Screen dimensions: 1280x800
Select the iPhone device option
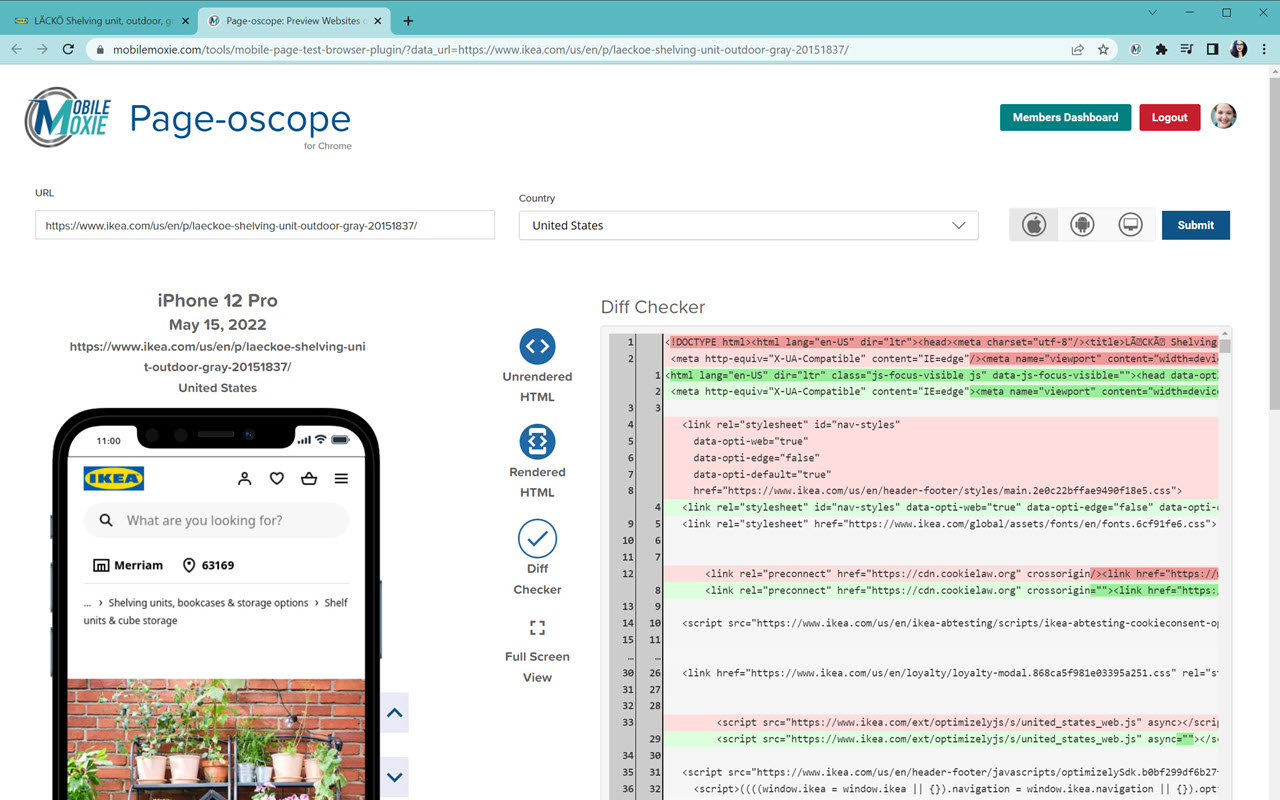(x=1033, y=224)
